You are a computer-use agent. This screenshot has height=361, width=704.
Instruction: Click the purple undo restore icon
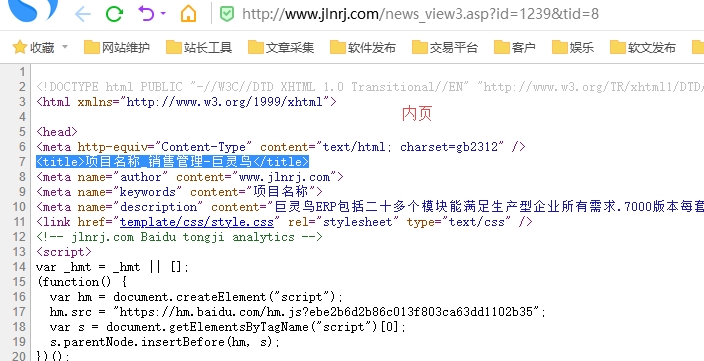pos(146,14)
